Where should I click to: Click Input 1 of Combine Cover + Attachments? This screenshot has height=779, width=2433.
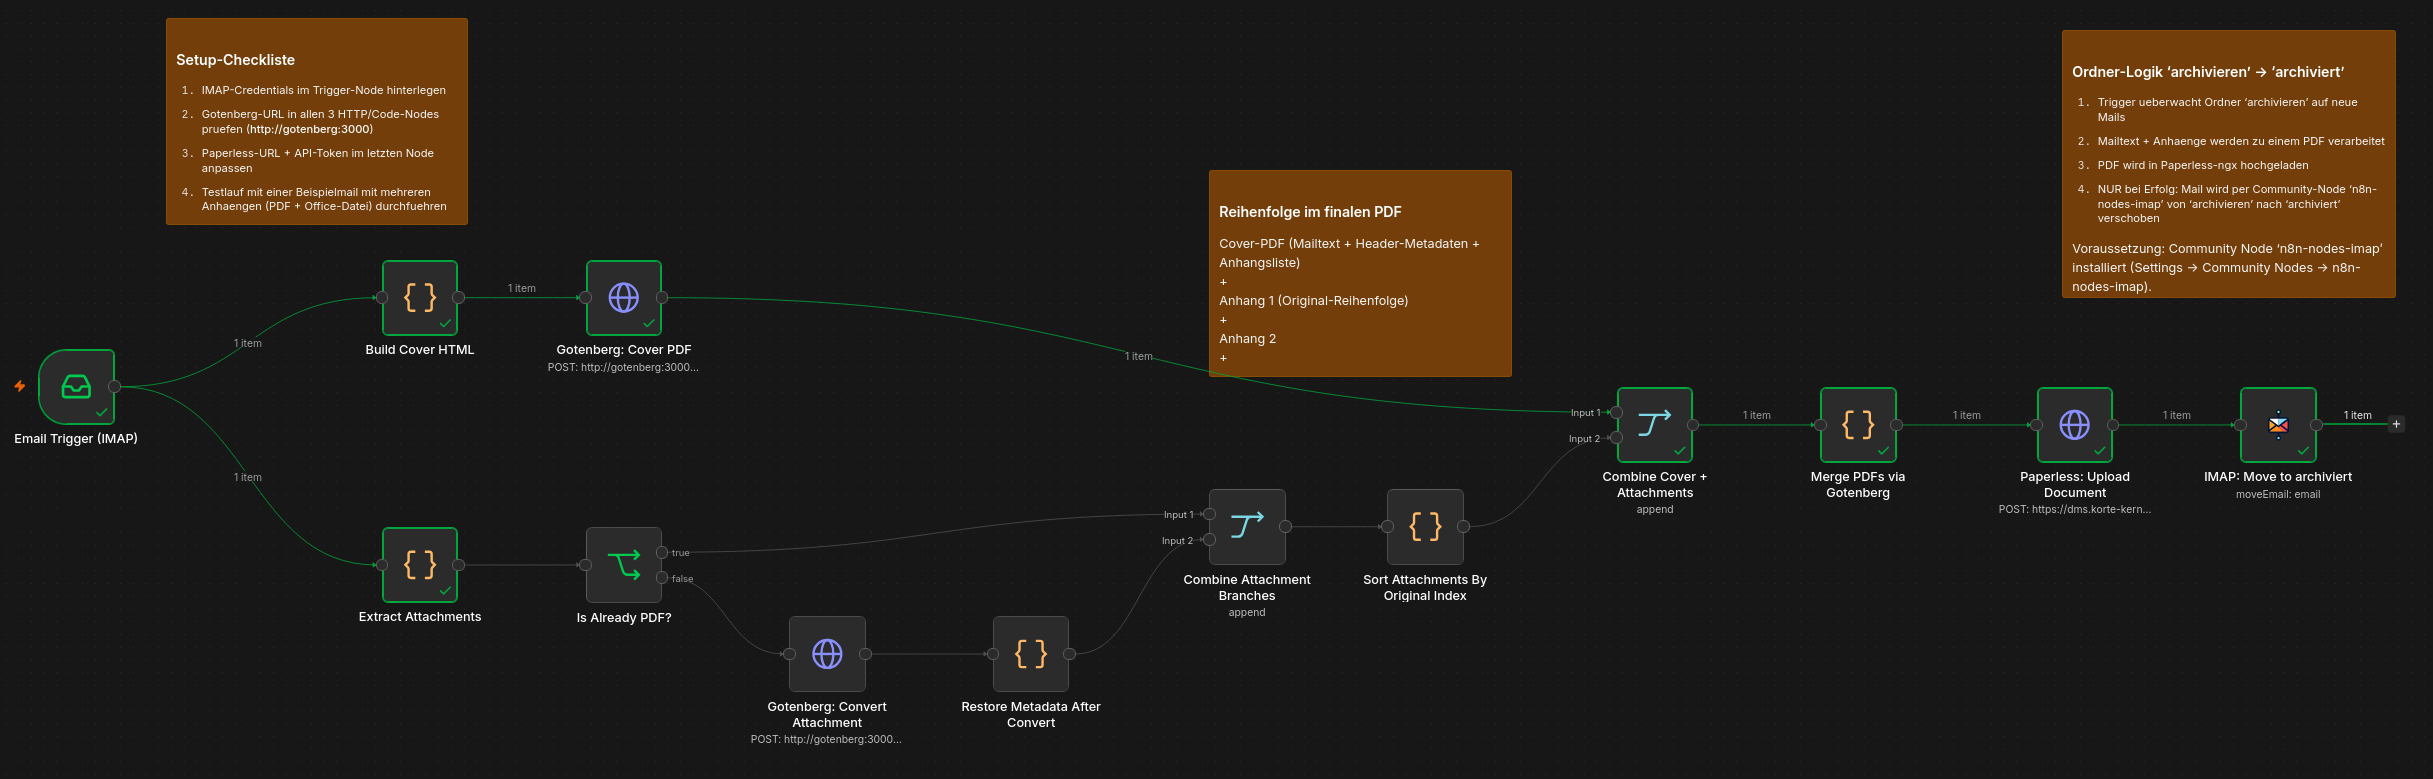click(x=1617, y=412)
